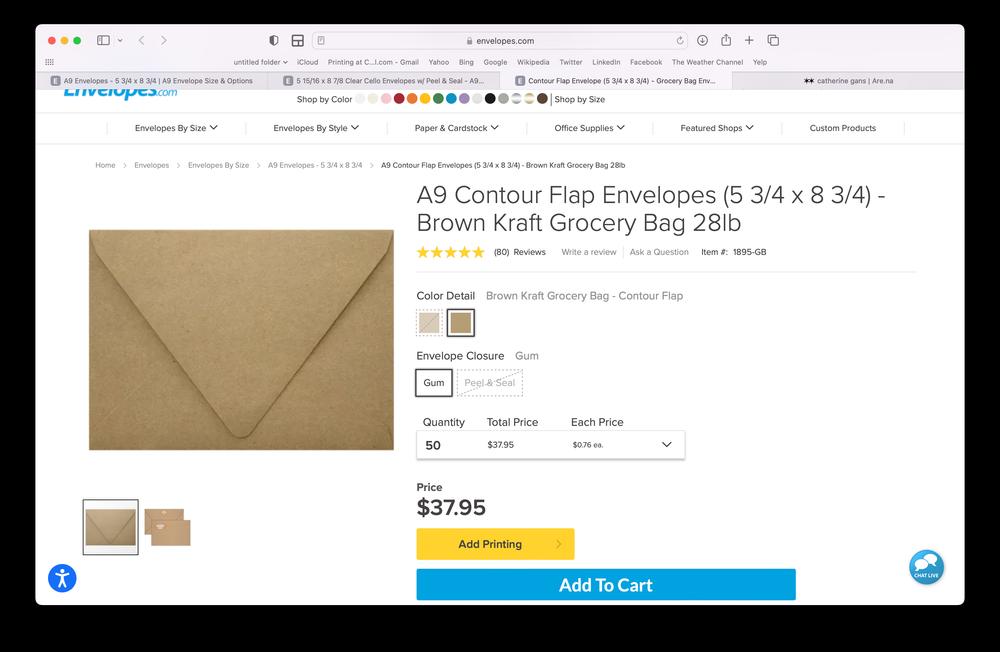Viewport: 1000px width, 652px height.
Task: Open the accessibility options button
Action: click(x=62, y=577)
